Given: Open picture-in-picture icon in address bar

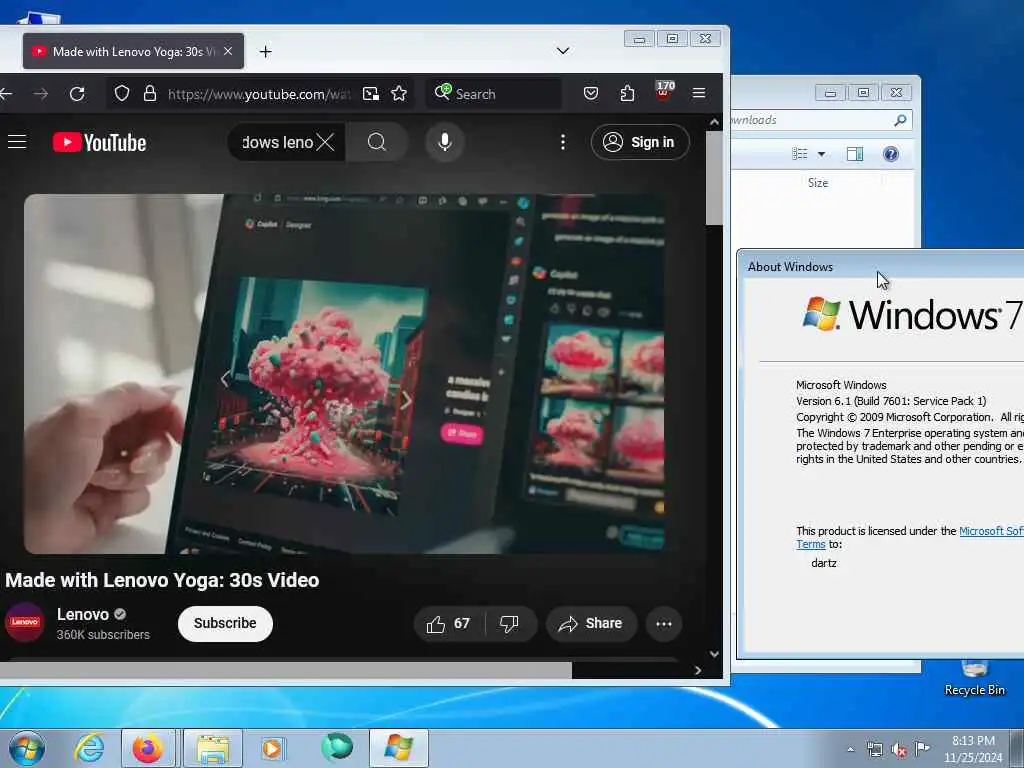Looking at the screenshot, I should 371,94.
